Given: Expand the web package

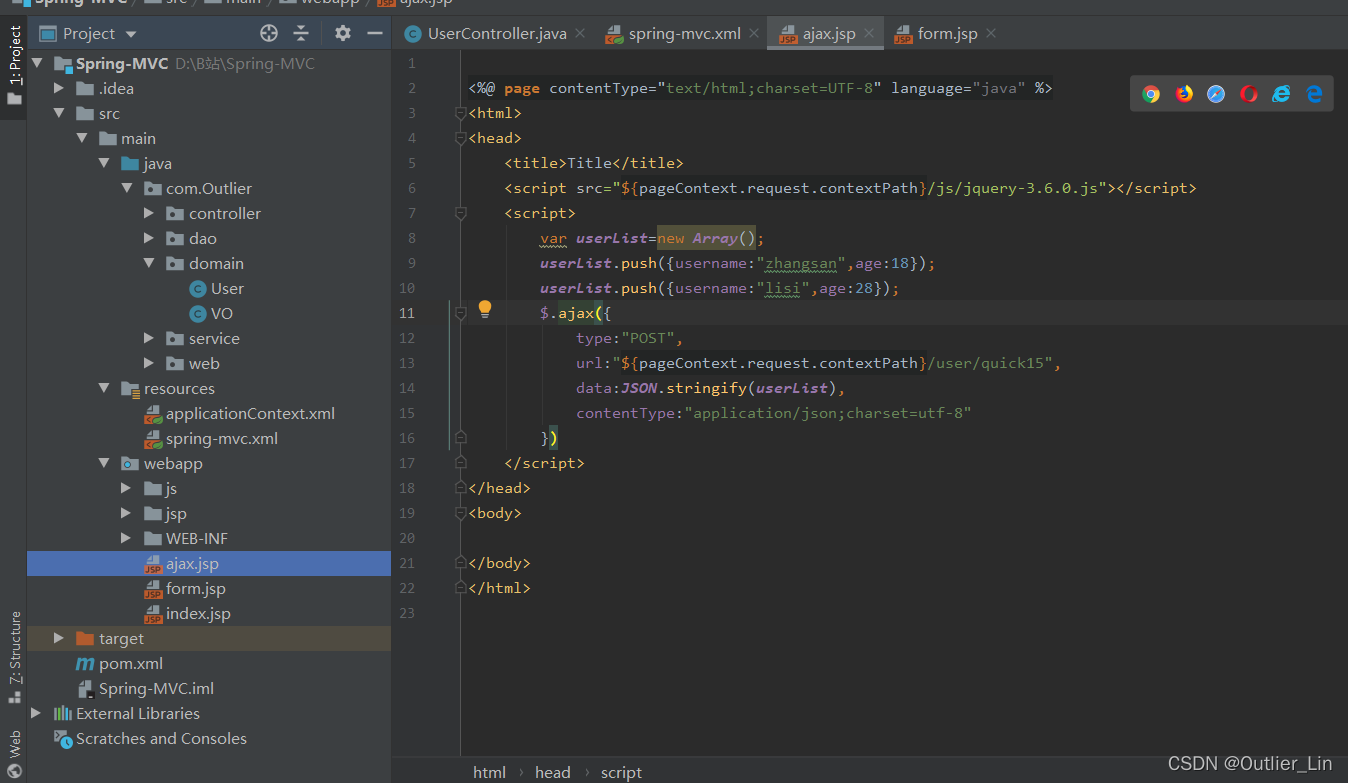Looking at the screenshot, I should click(148, 364).
